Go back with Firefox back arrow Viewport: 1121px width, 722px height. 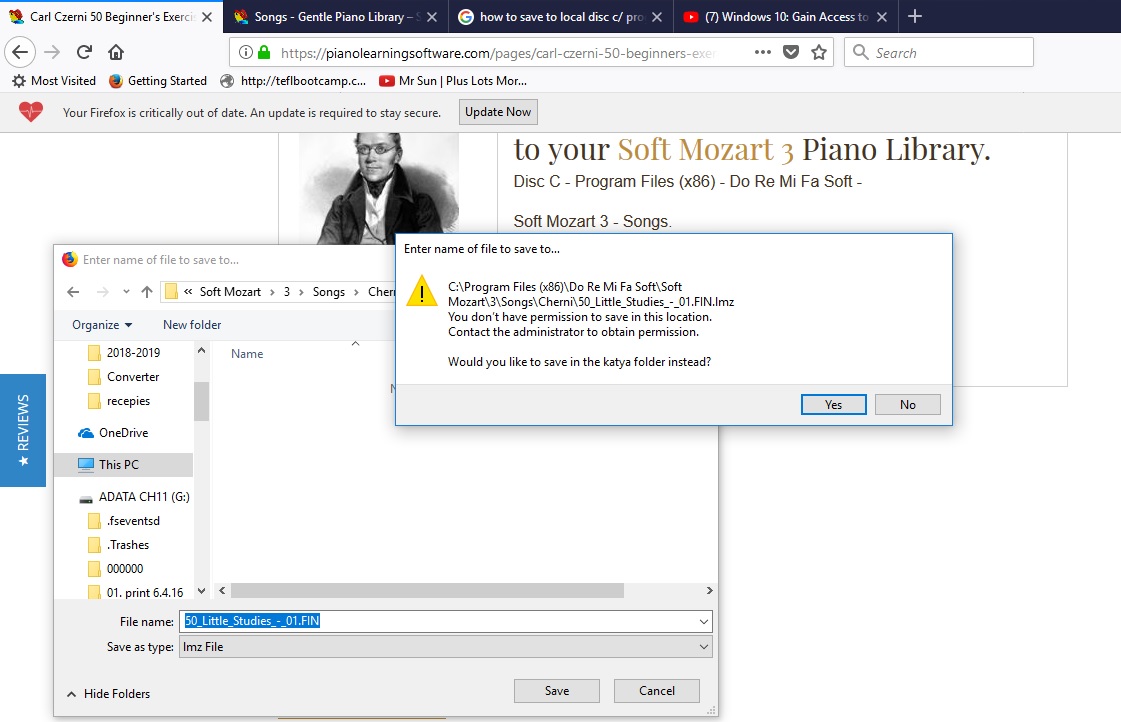click(20, 52)
